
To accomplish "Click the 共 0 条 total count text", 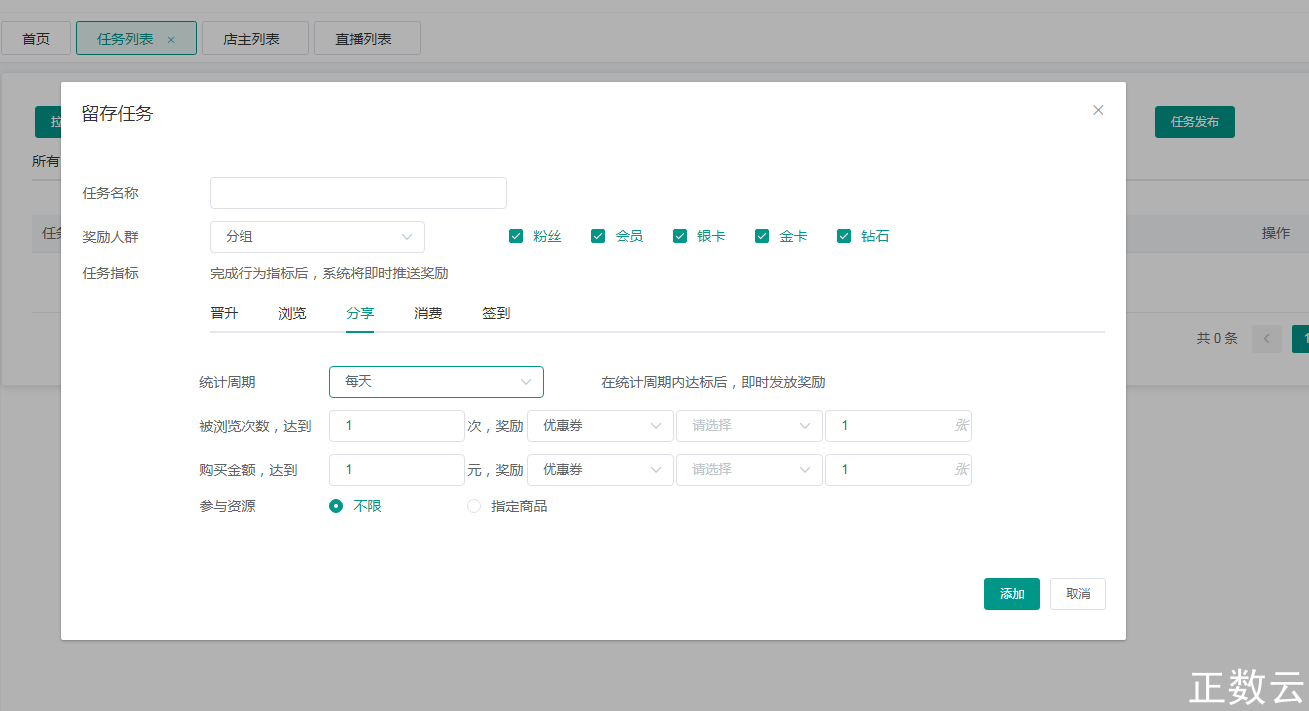I will (x=1217, y=338).
